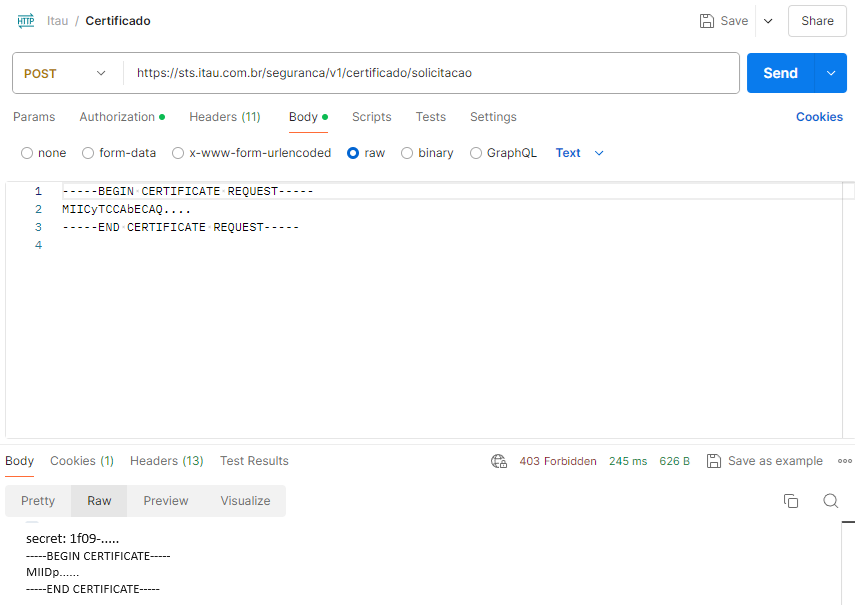The width and height of the screenshot is (855, 605).
Task: Click the 403 Forbidden status
Action: [558, 461]
